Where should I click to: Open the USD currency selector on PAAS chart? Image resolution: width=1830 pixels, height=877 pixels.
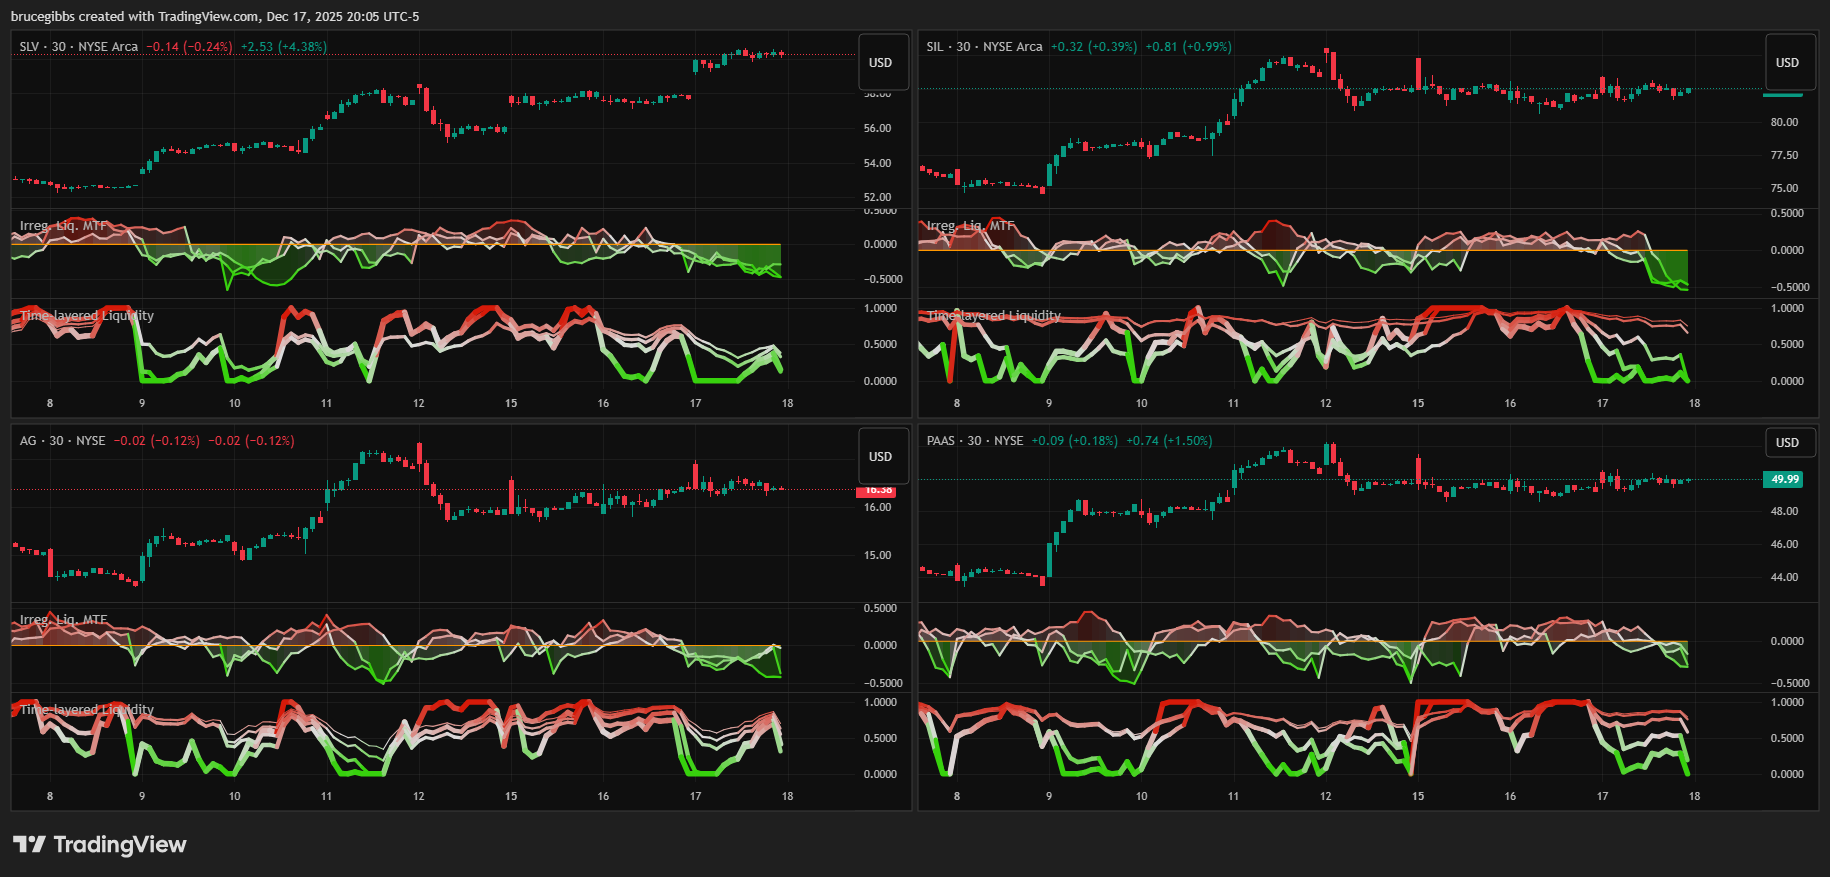1787,442
